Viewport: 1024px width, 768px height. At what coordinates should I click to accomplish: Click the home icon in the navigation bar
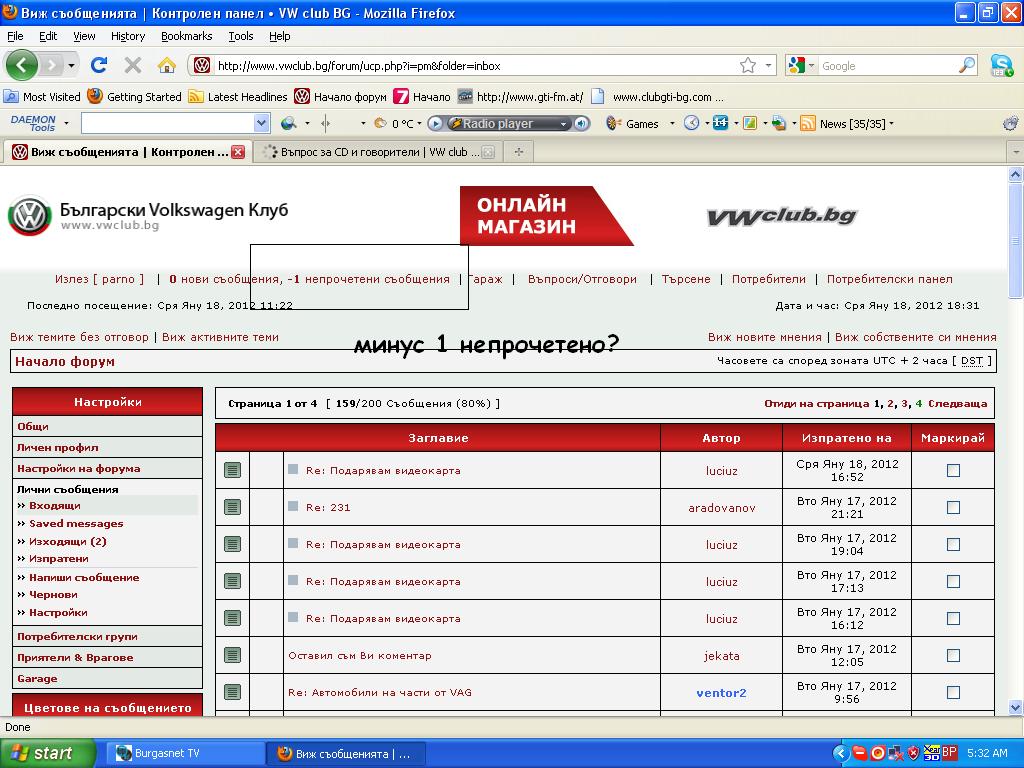(167, 66)
